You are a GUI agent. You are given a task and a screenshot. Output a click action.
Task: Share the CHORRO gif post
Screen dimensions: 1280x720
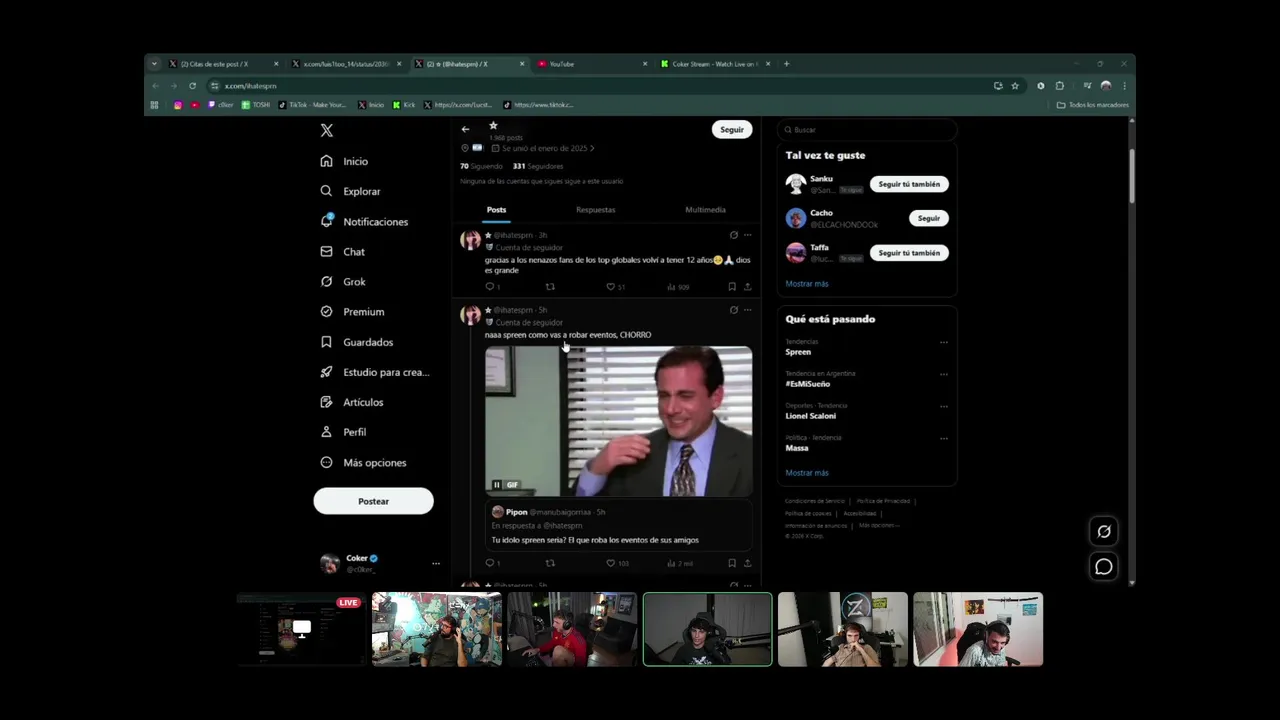(x=747, y=563)
